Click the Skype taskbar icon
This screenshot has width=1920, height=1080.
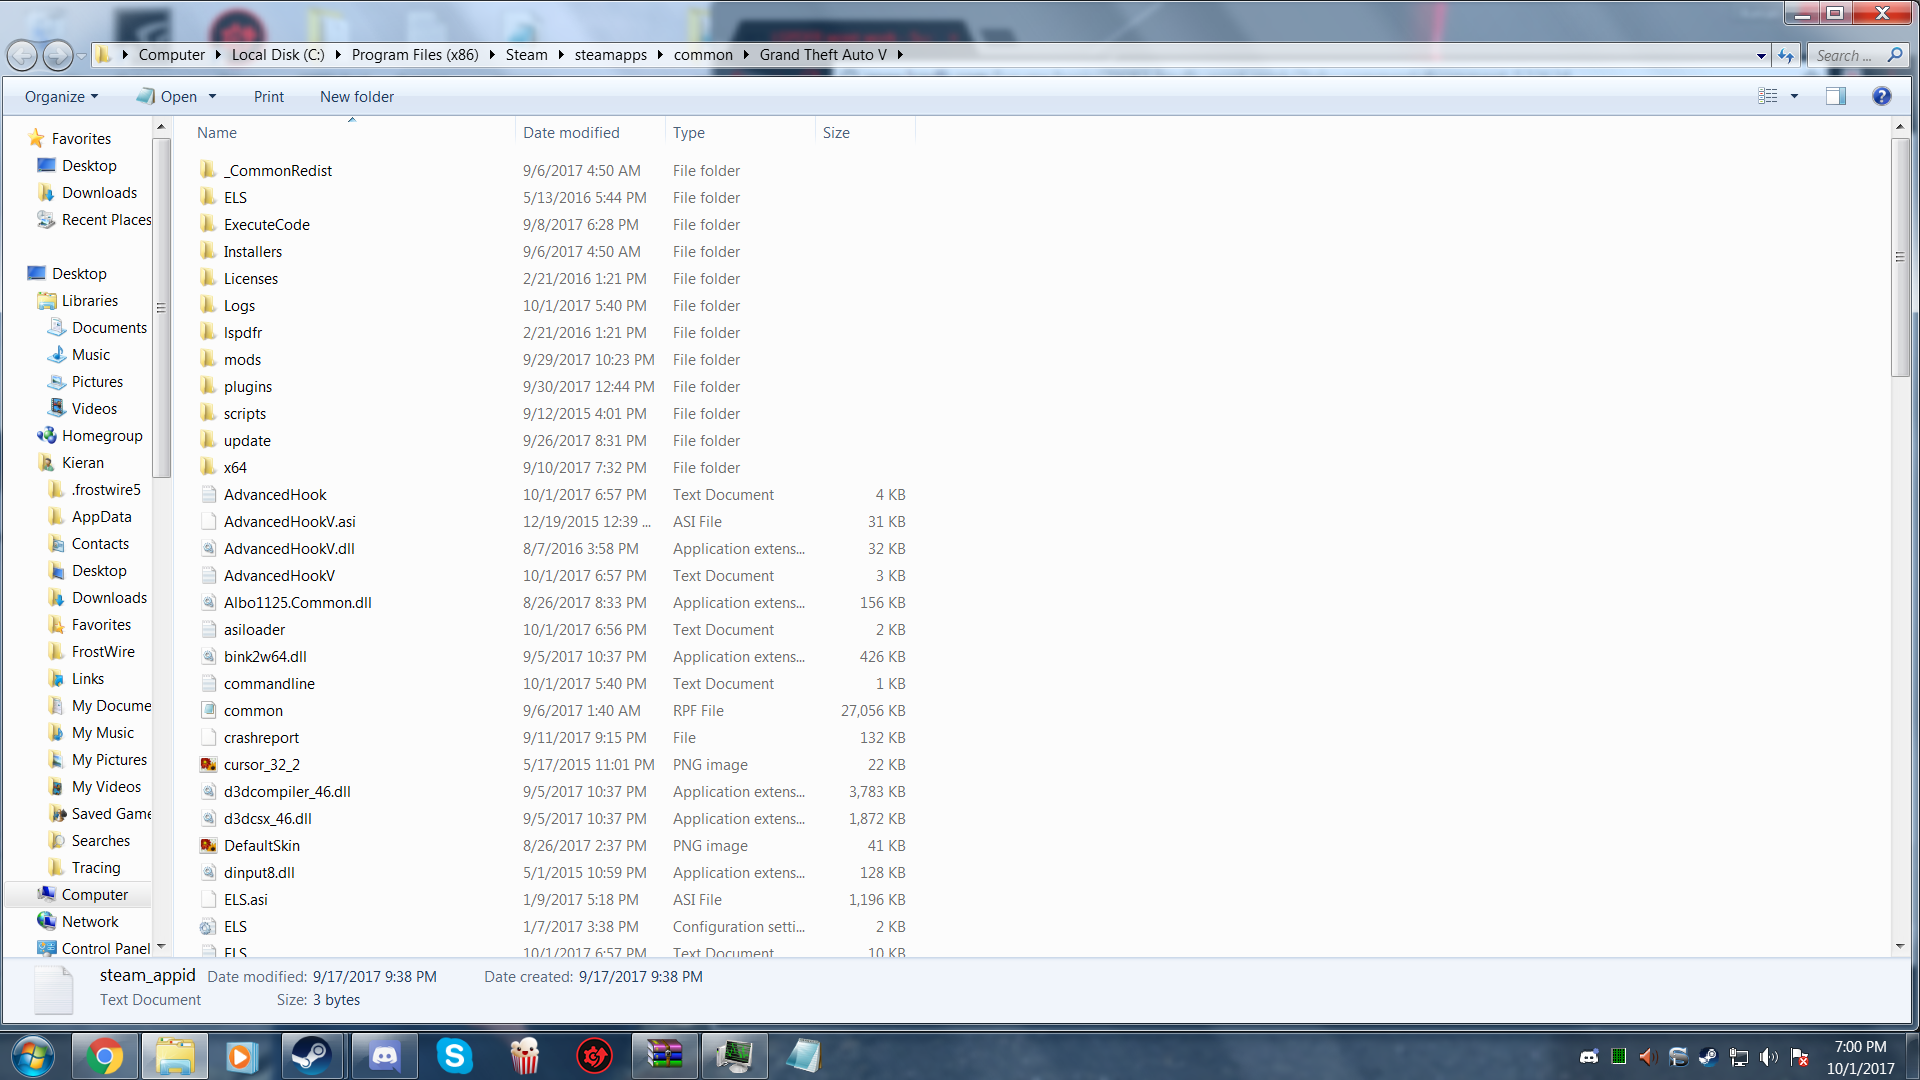tap(454, 1055)
